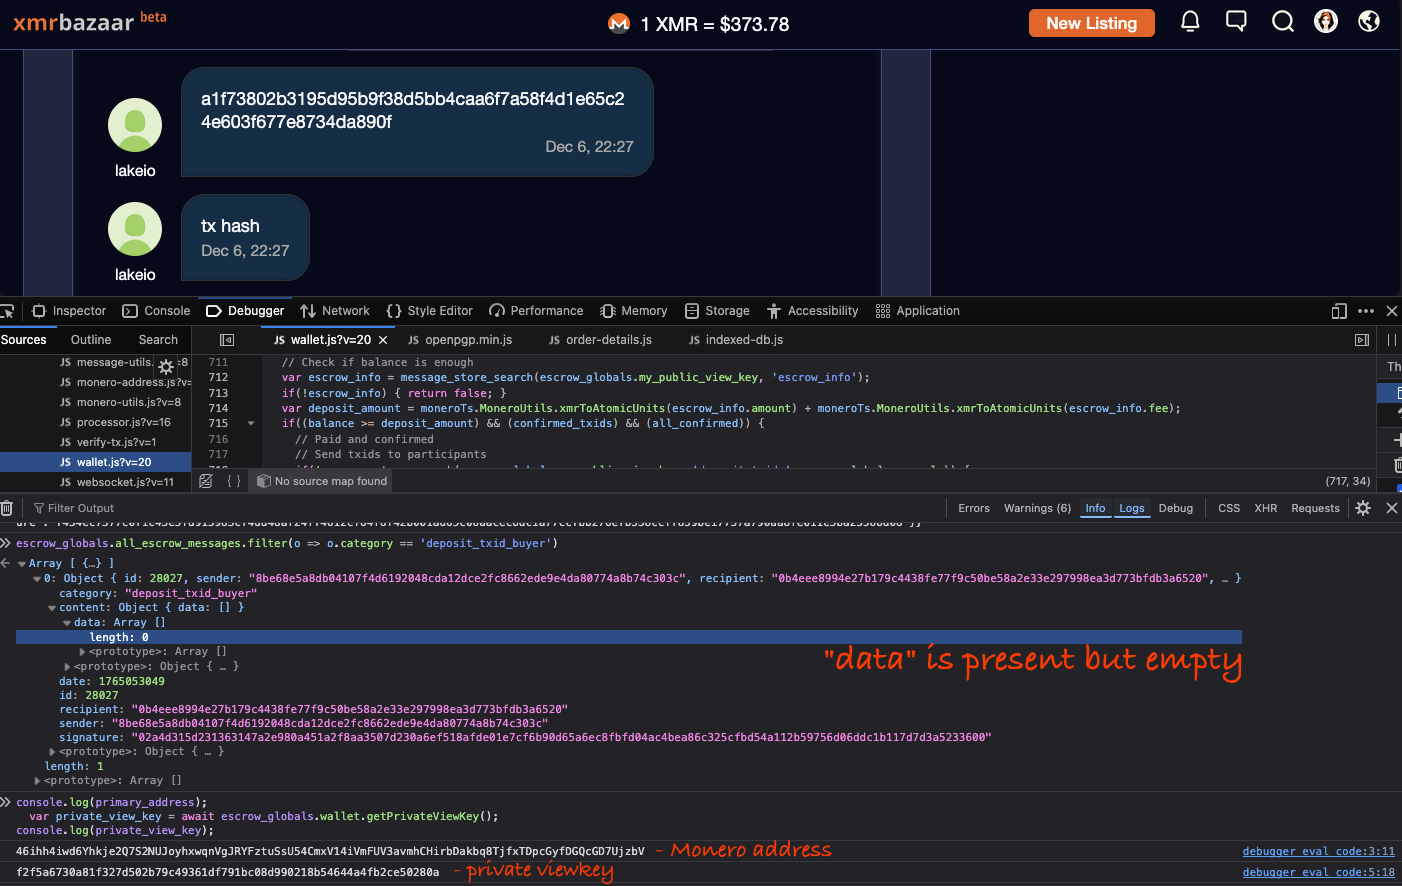Click lakeio avatar beside tx hash message
The height and width of the screenshot is (886, 1402).
[x=135, y=229]
